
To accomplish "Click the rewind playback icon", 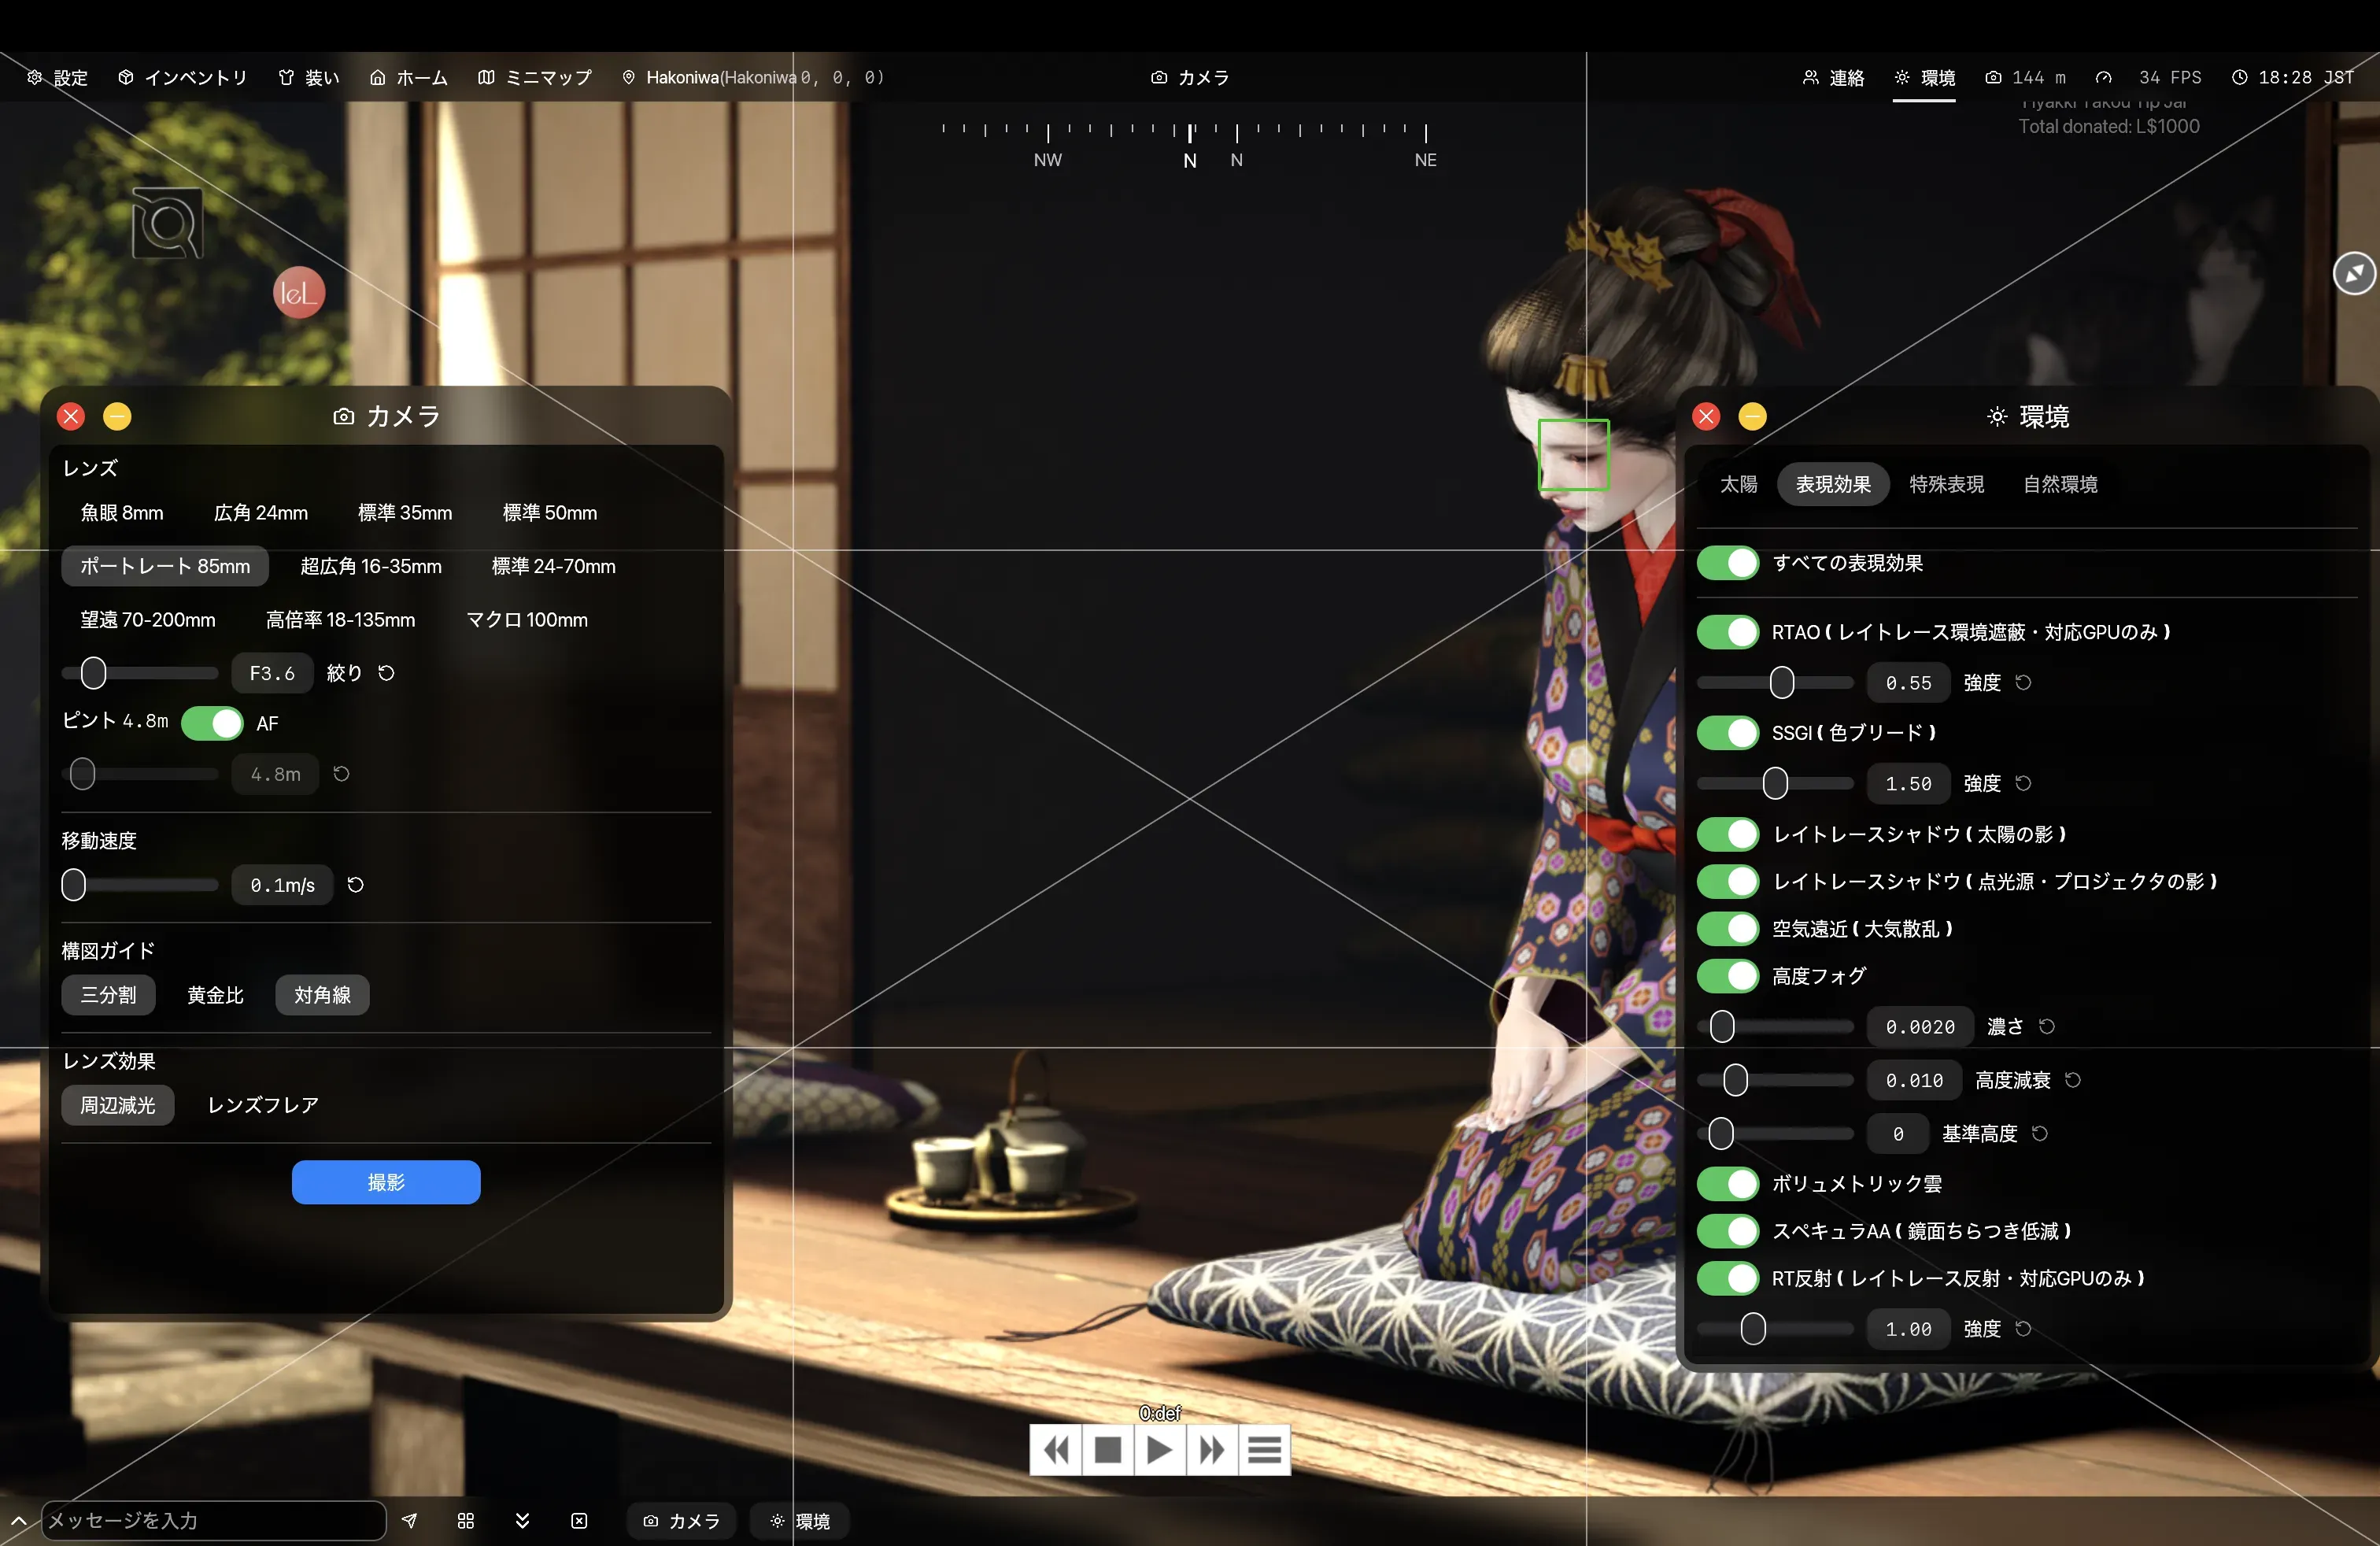I will pos(1056,1449).
